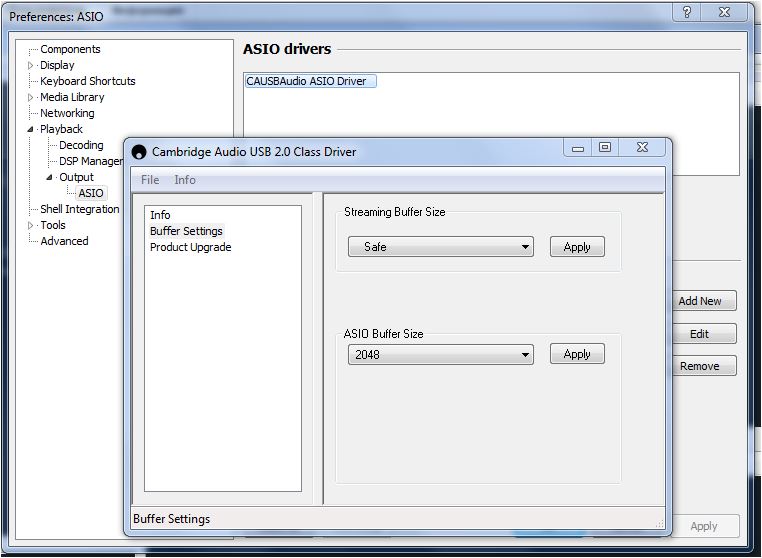Click the Cambridge Audio driver window icon
This screenshot has width=762, height=558.
pyautogui.click(x=139, y=152)
